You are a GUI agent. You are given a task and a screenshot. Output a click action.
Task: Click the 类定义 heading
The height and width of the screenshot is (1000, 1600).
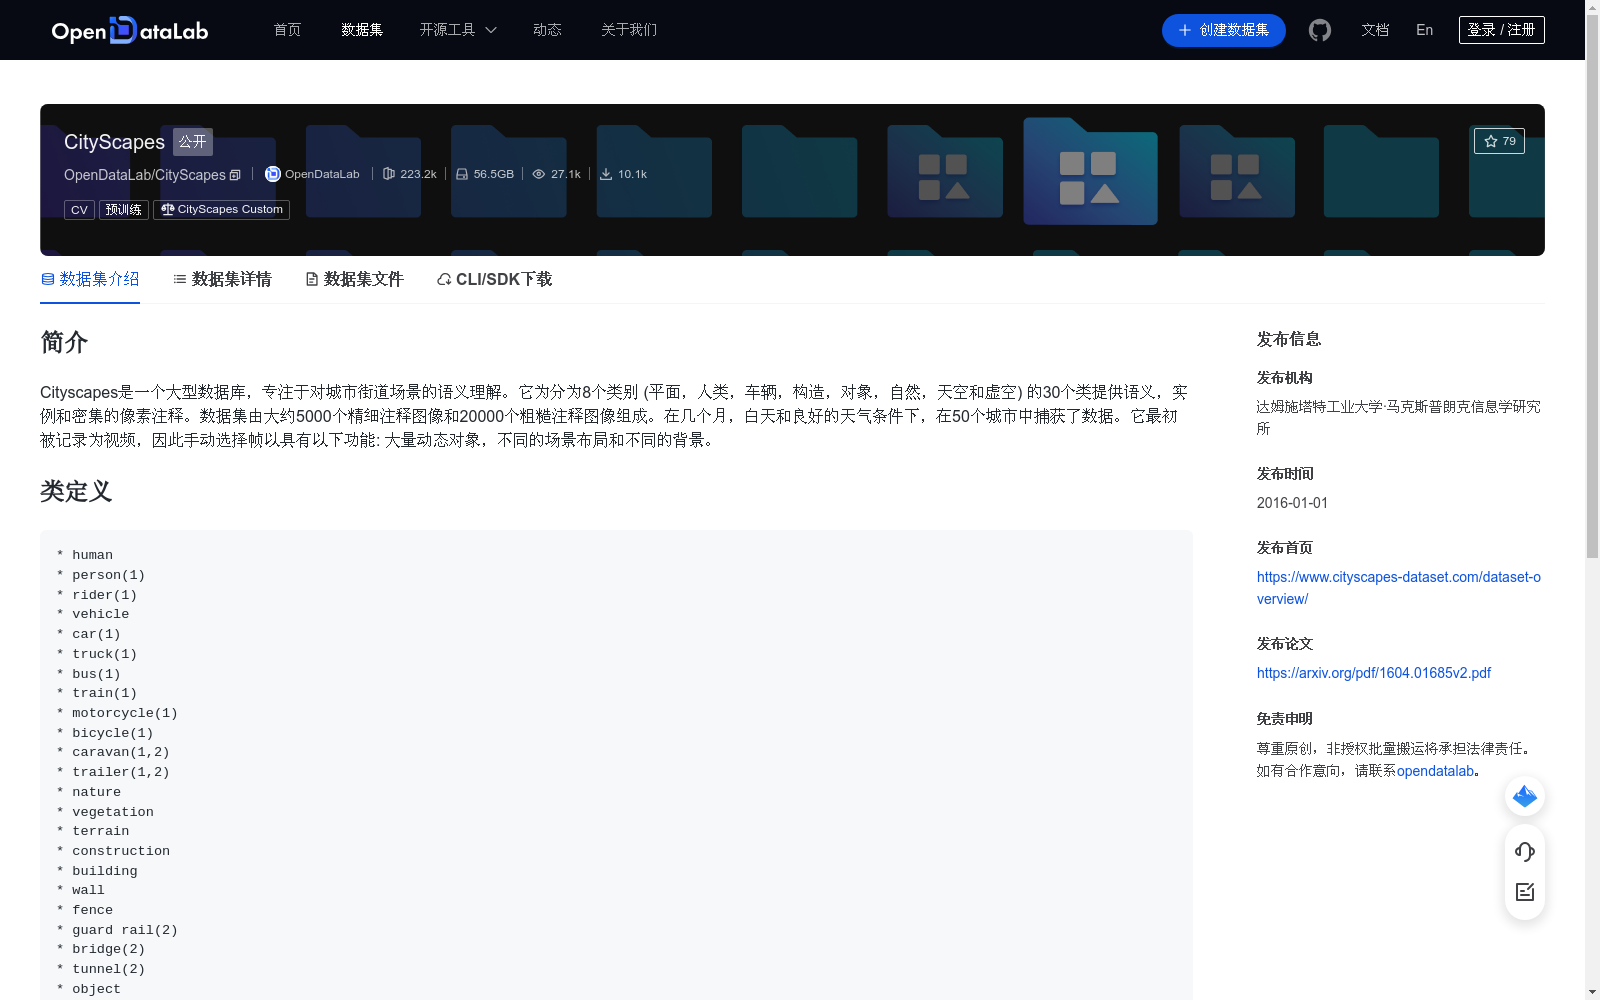76,491
